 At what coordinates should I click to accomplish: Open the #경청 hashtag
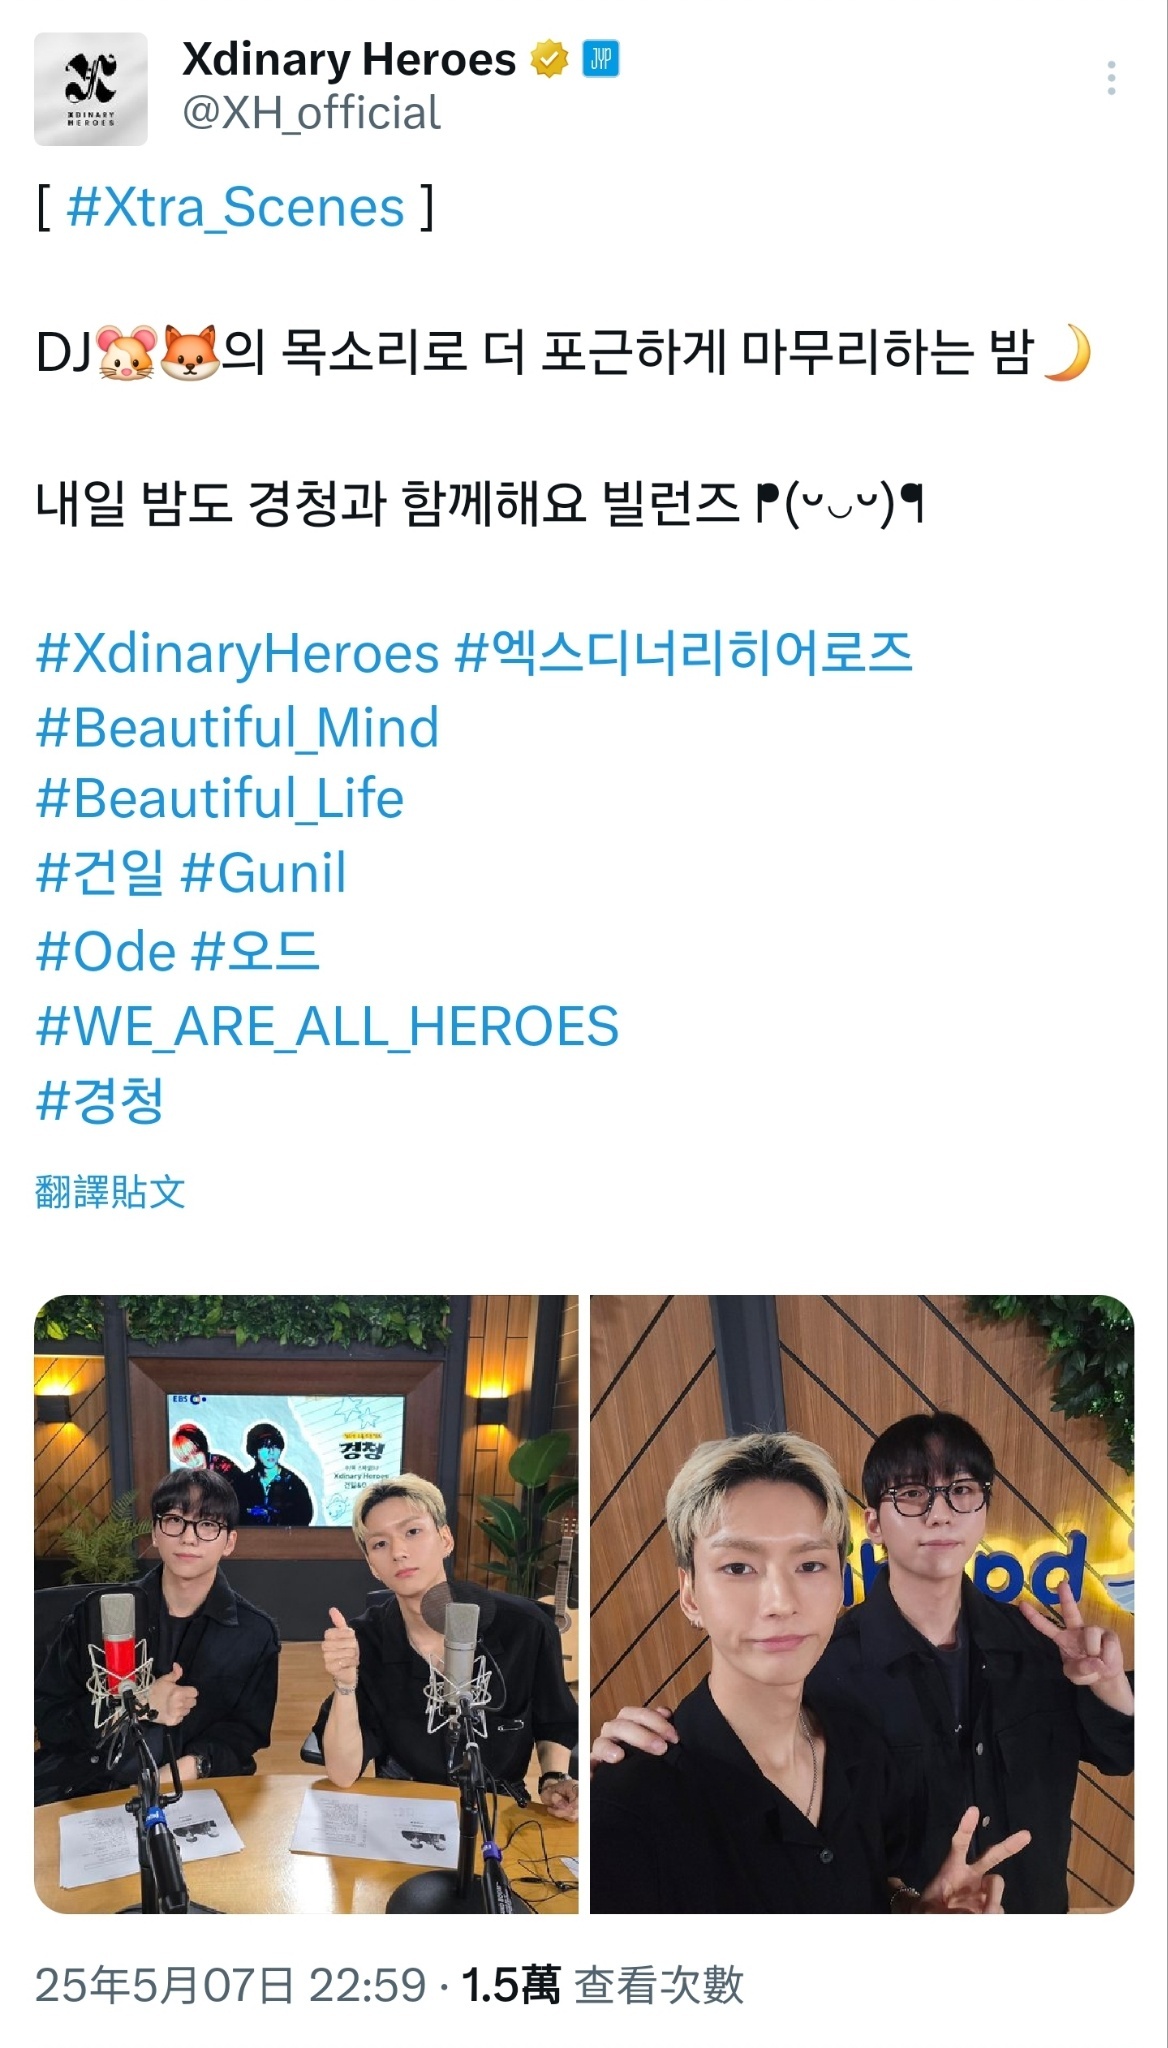pos(99,1101)
